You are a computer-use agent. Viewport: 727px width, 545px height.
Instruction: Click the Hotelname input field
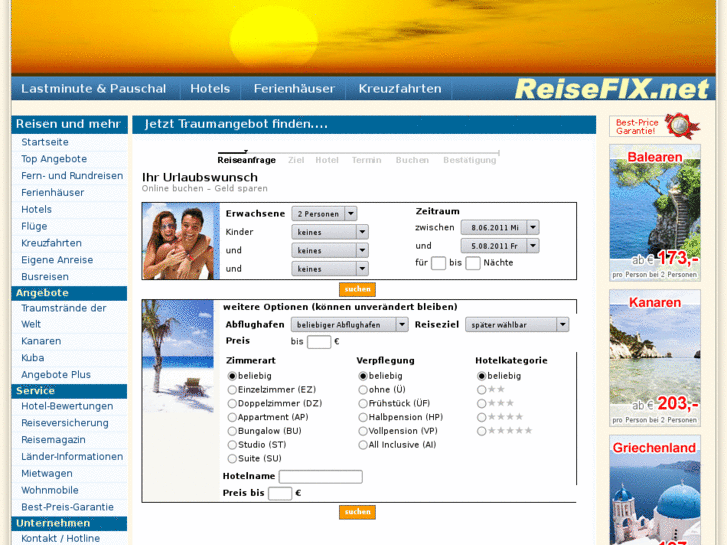point(321,476)
